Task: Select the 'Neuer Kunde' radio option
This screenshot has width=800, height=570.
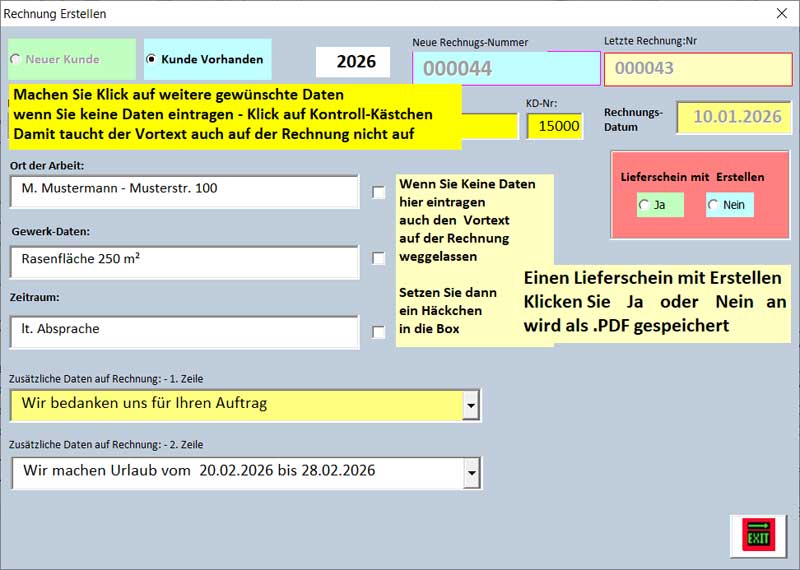Action: pos(16,59)
